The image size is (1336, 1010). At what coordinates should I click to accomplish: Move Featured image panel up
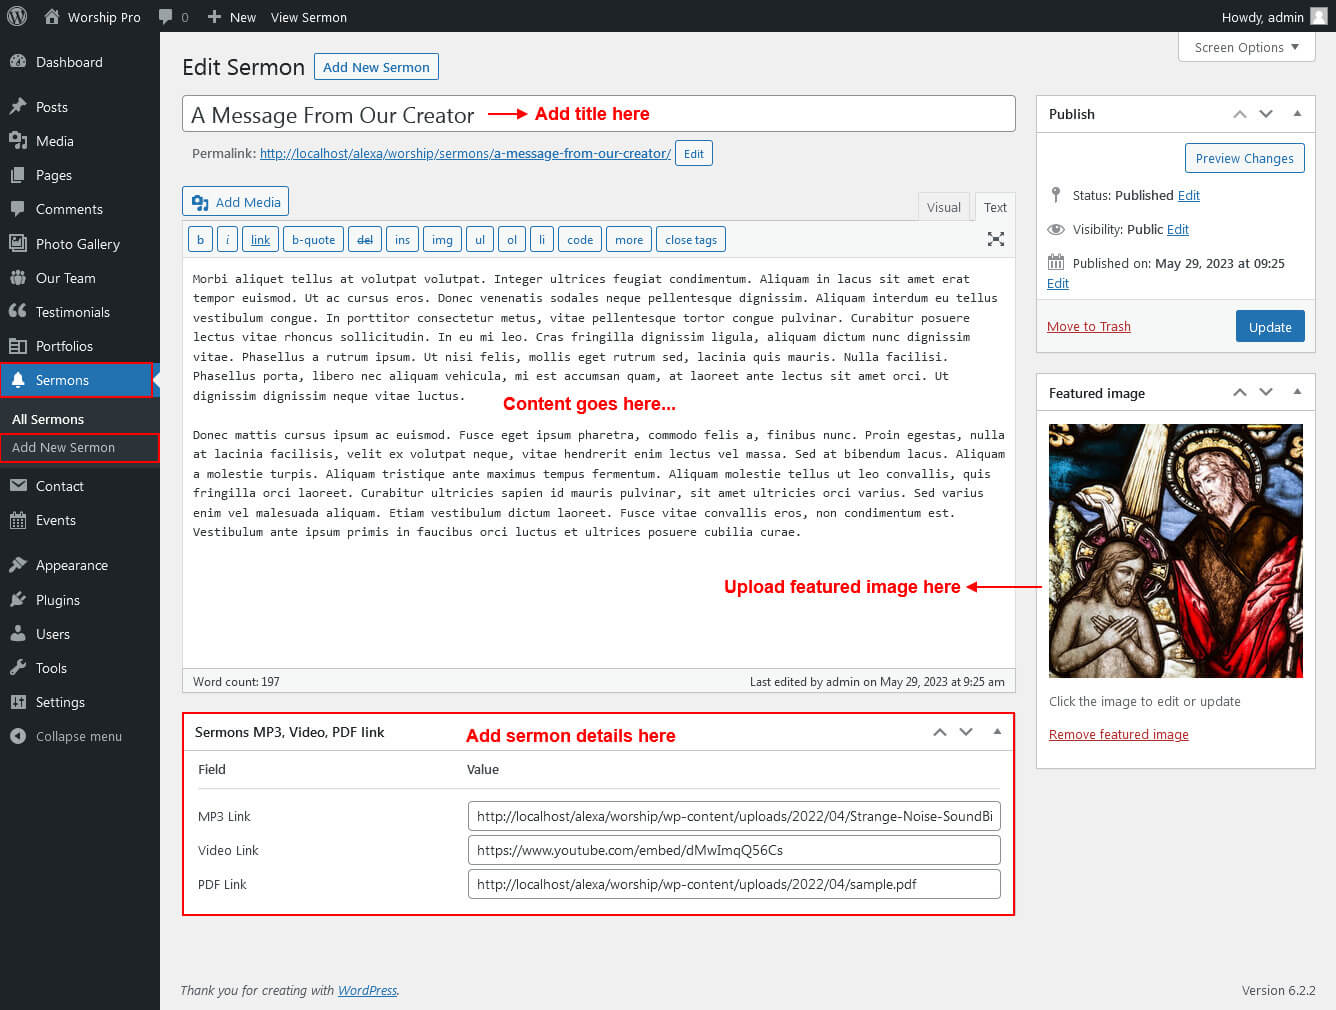[1240, 393]
